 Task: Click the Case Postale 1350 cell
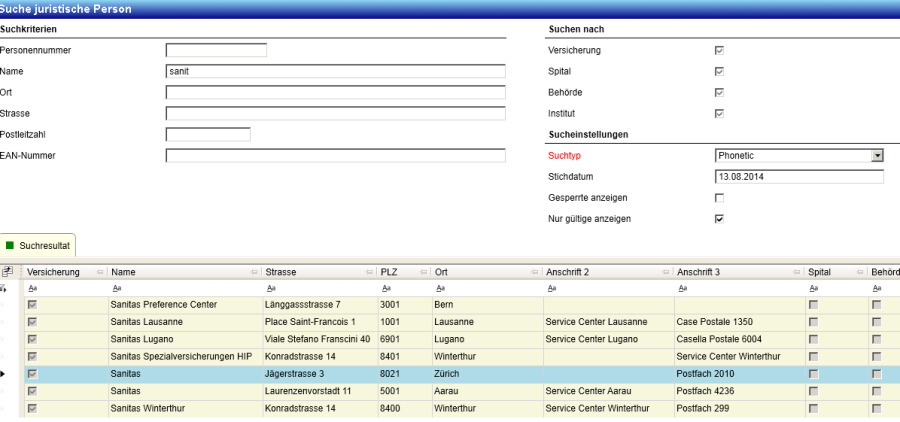click(x=740, y=322)
